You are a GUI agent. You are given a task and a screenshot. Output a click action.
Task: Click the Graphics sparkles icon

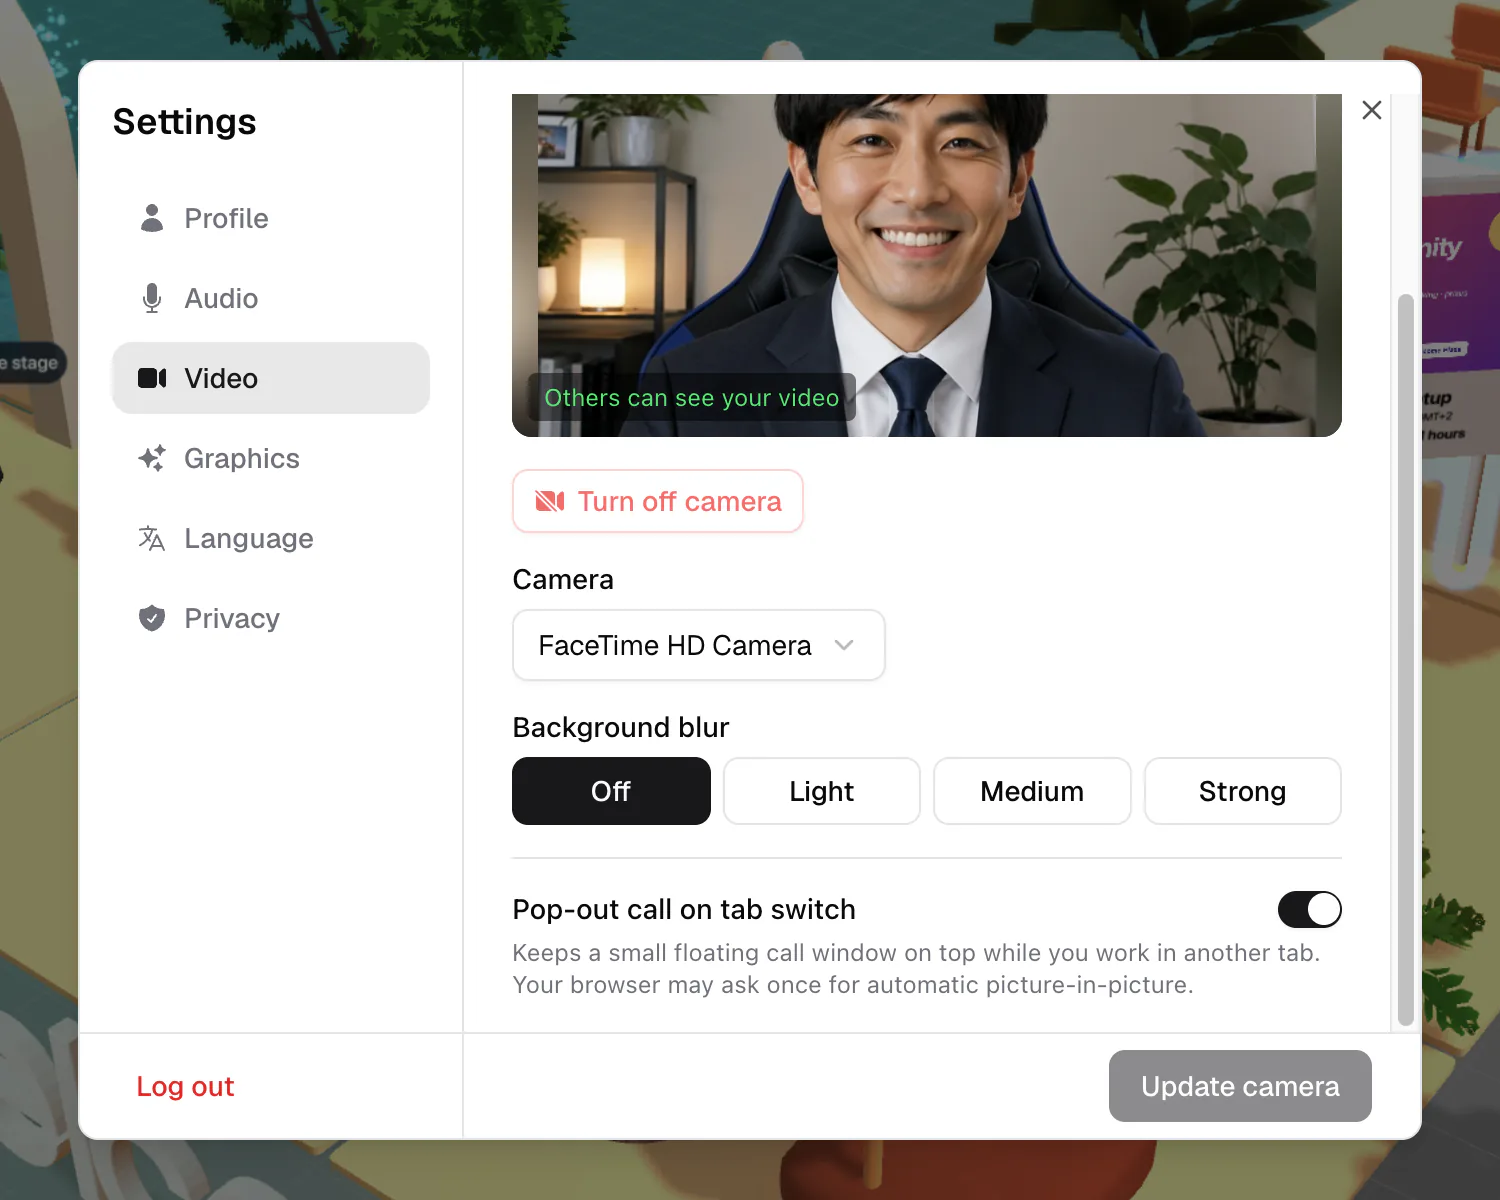pos(152,458)
